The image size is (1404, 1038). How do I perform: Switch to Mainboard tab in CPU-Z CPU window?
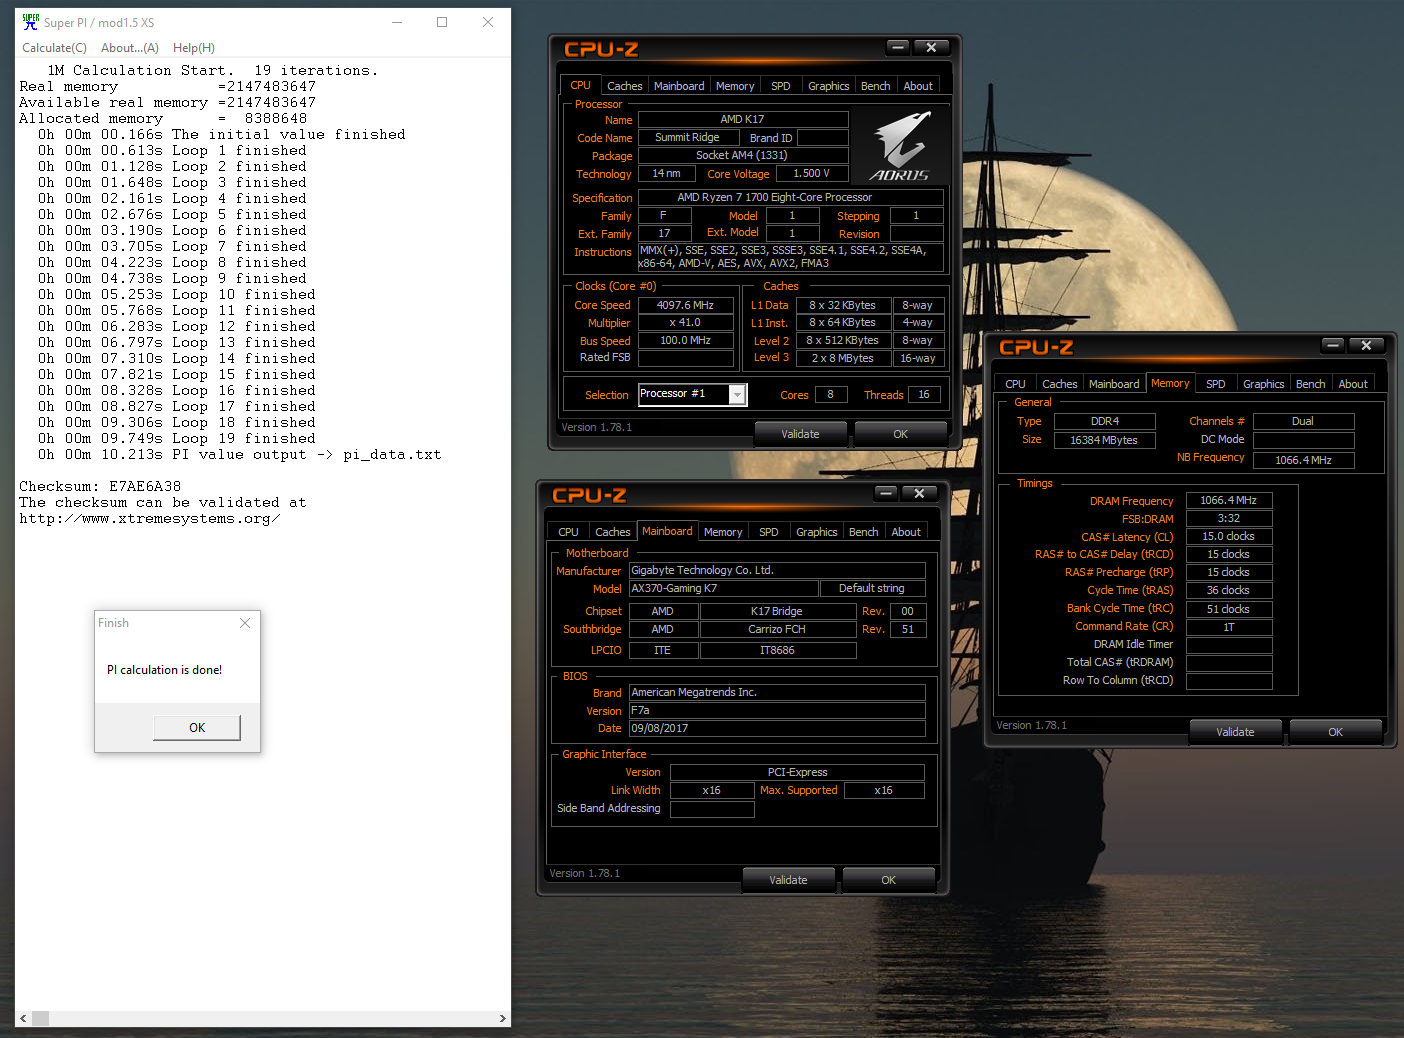679,86
